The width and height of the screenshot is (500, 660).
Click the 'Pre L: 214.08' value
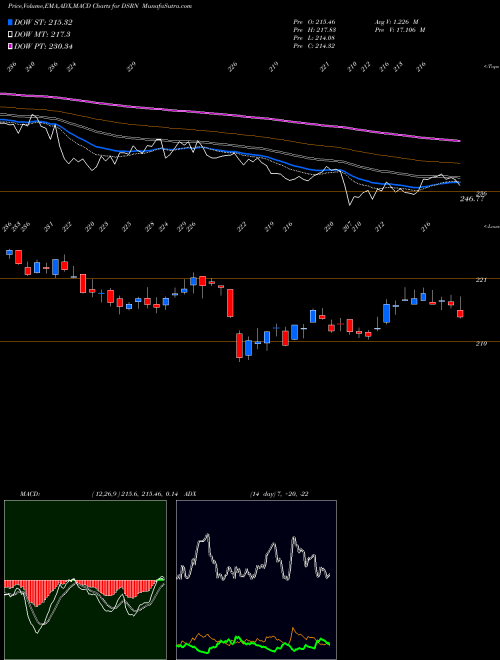click(314, 38)
